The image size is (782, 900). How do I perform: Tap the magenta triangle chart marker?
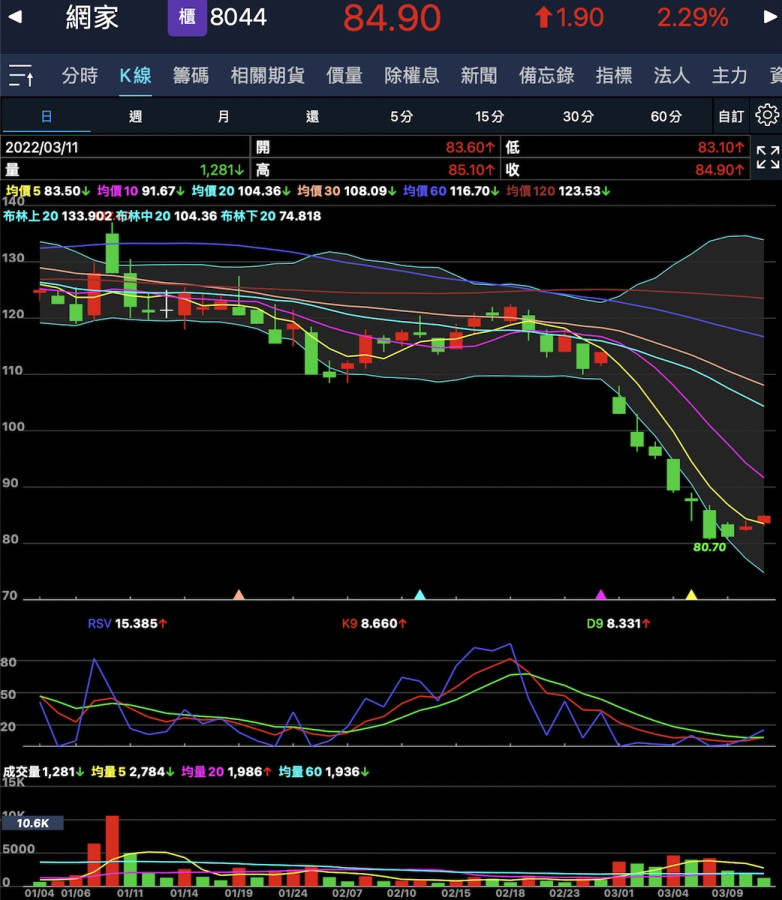pyautogui.click(x=601, y=595)
